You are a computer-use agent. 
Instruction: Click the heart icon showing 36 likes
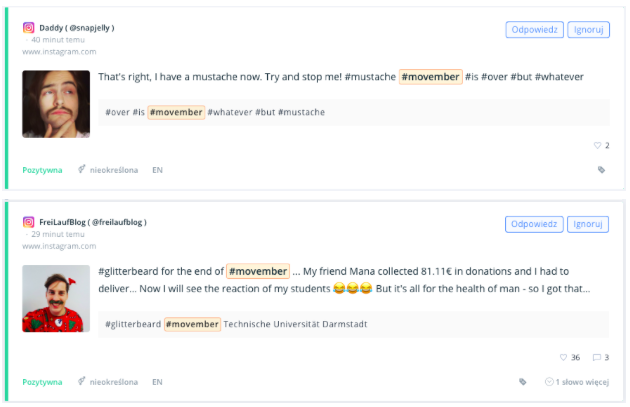(x=564, y=357)
